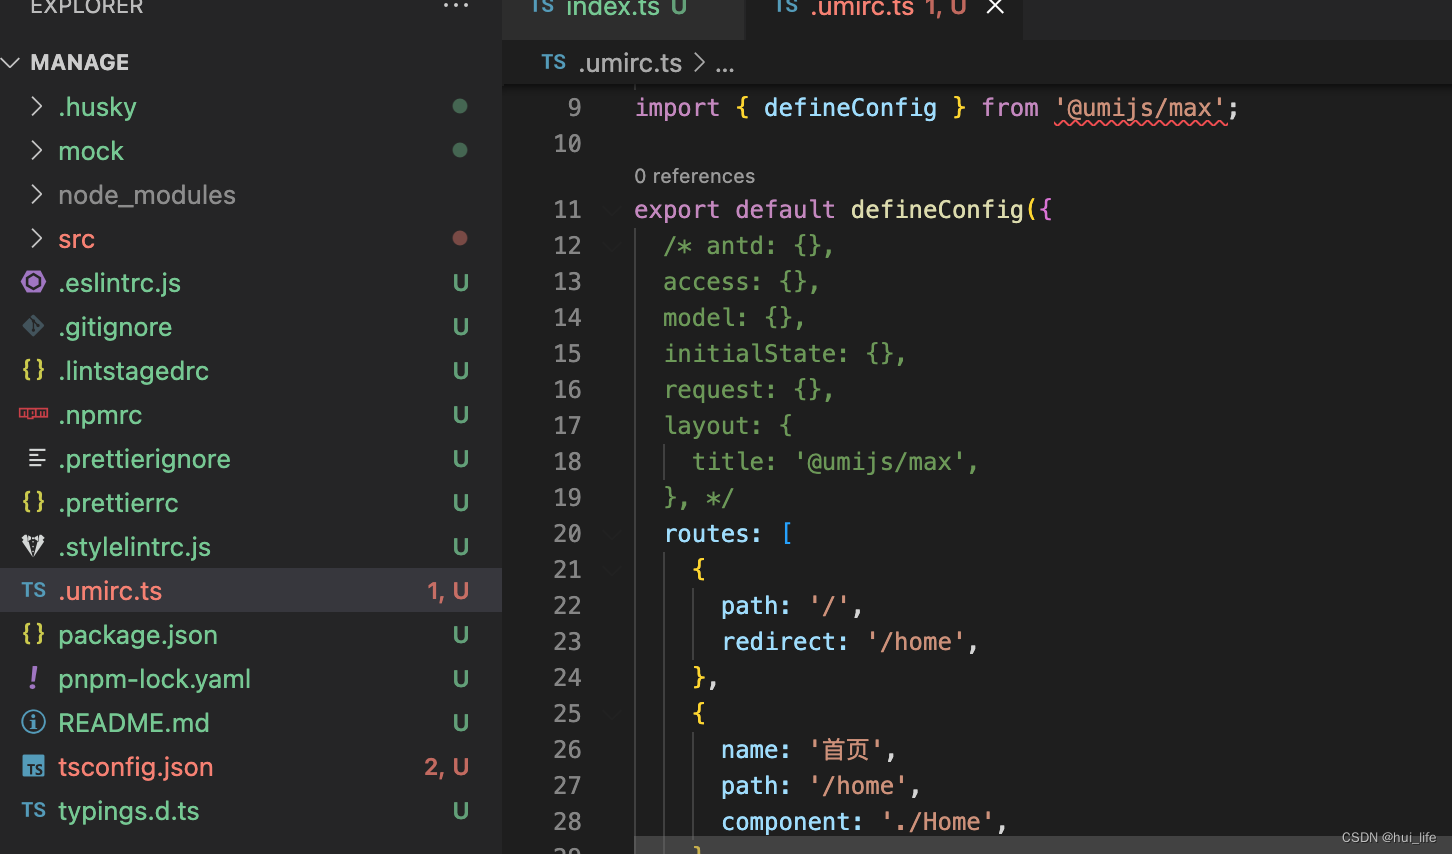
Task: Collapse the MANAGE workspace section
Action: (x=11, y=63)
